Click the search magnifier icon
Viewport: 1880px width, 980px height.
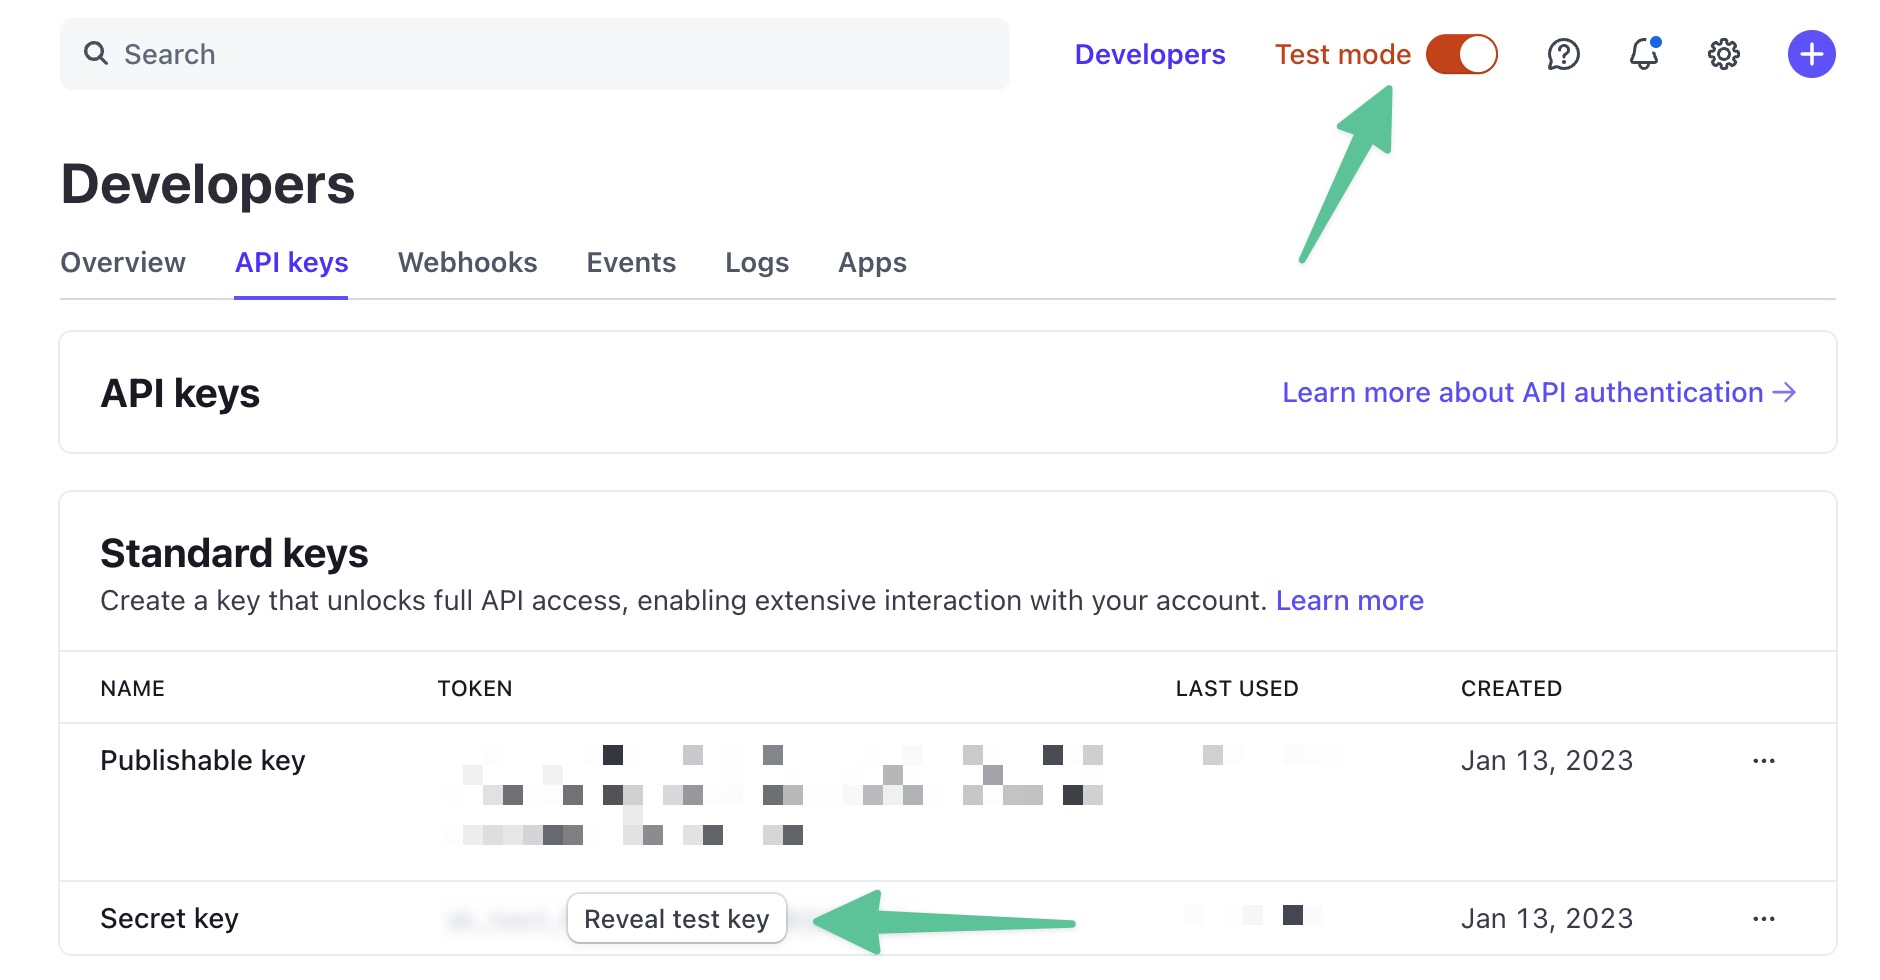click(96, 54)
